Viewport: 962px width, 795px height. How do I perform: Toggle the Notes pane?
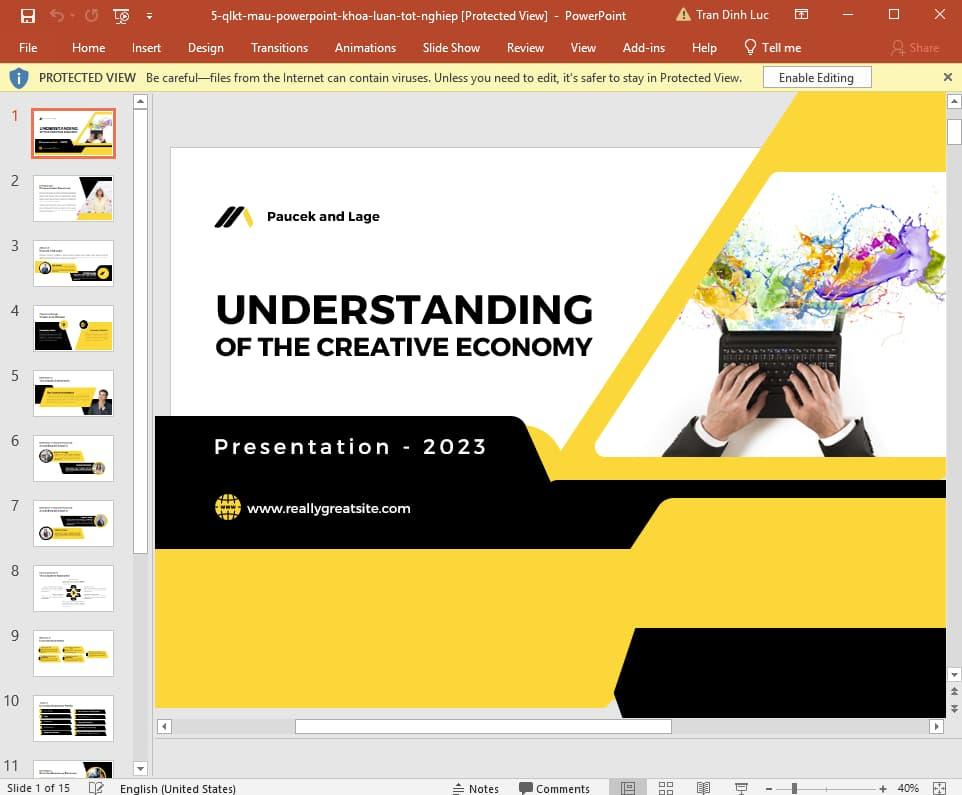pyautogui.click(x=476, y=788)
